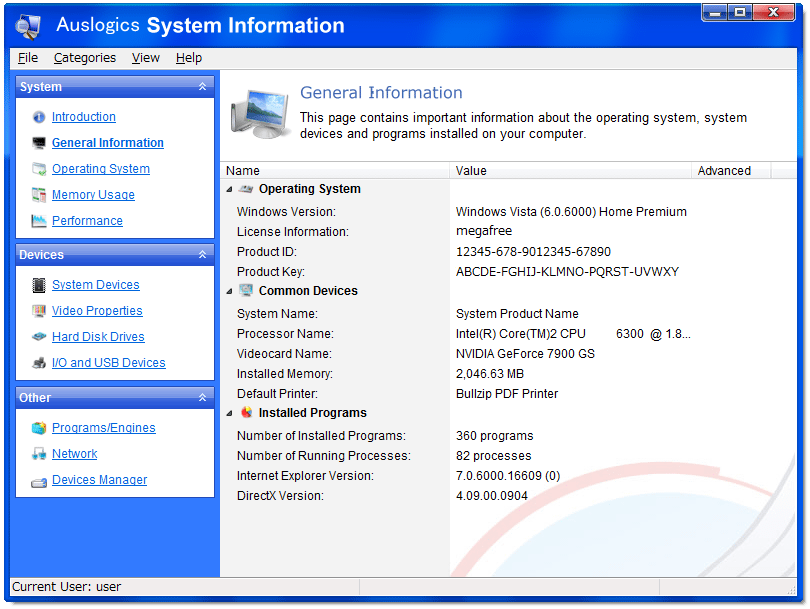Click the Hard Disk Drives icon
This screenshot has height=609, width=810.
click(39, 337)
